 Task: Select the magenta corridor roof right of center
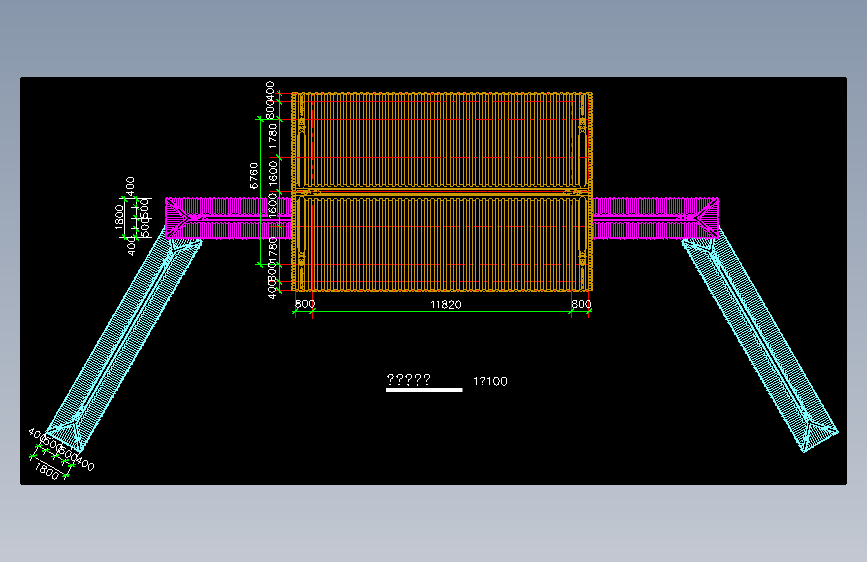[x=656, y=218]
